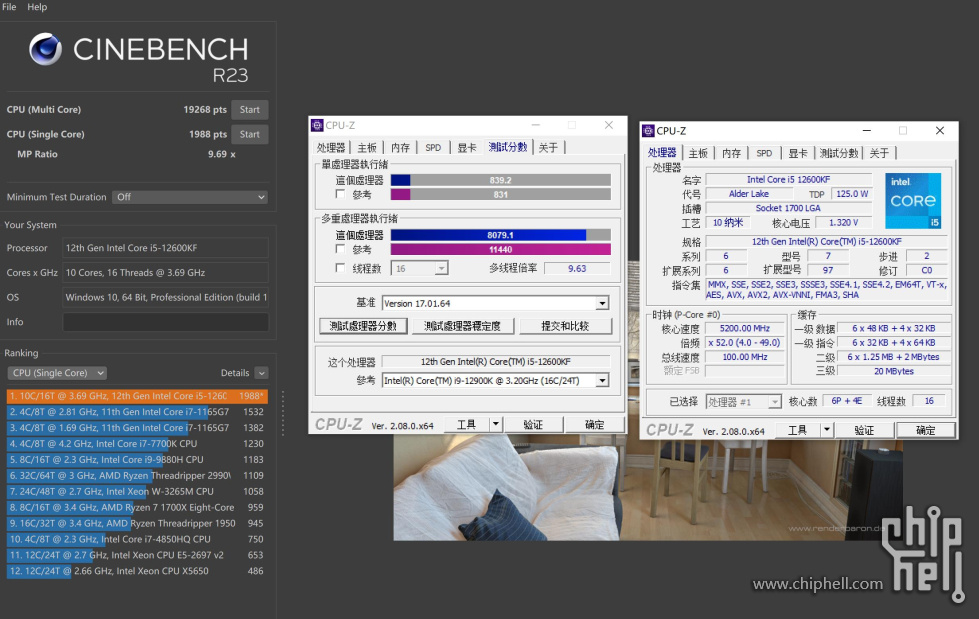Click the single-thread 839.2 score bar
979x619 pixels.
tap(501, 180)
